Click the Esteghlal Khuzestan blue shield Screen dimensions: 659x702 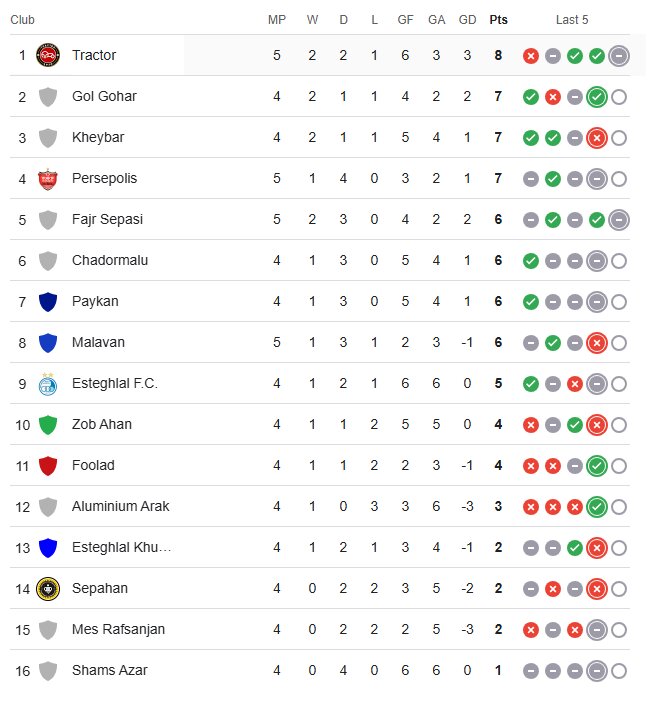click(47, 547)
